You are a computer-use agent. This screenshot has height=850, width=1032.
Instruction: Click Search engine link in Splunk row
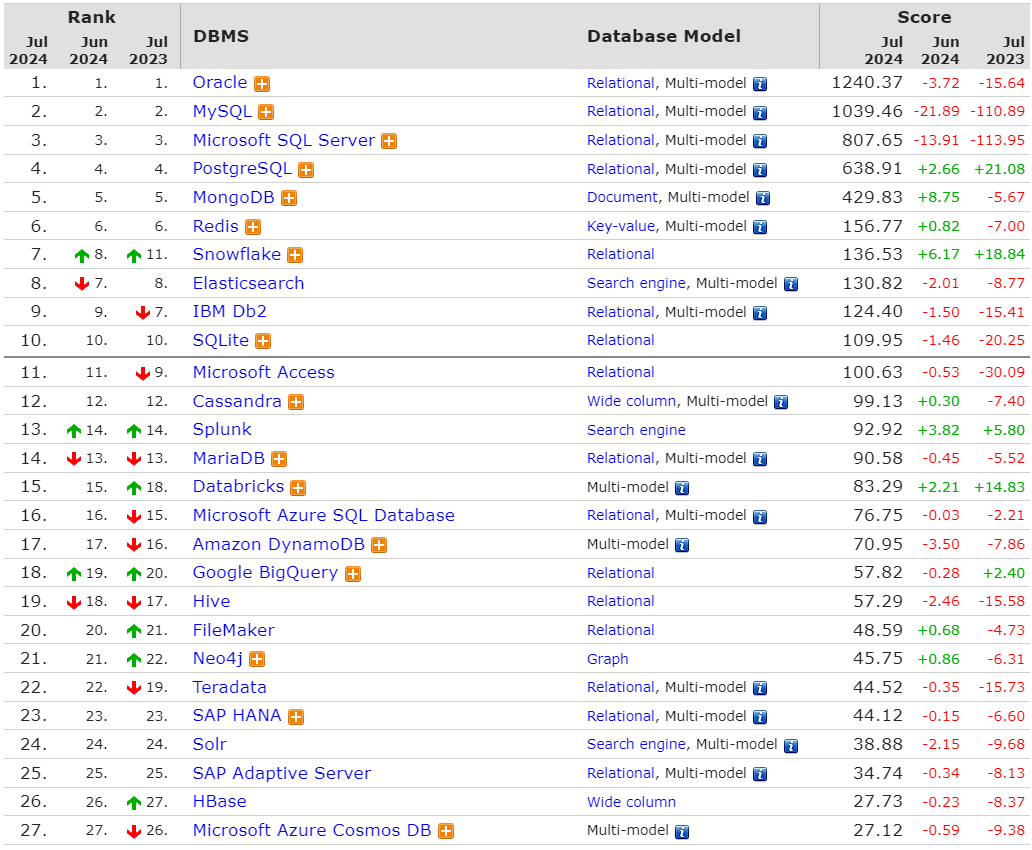pyautogui.click(x=636, y=431)
